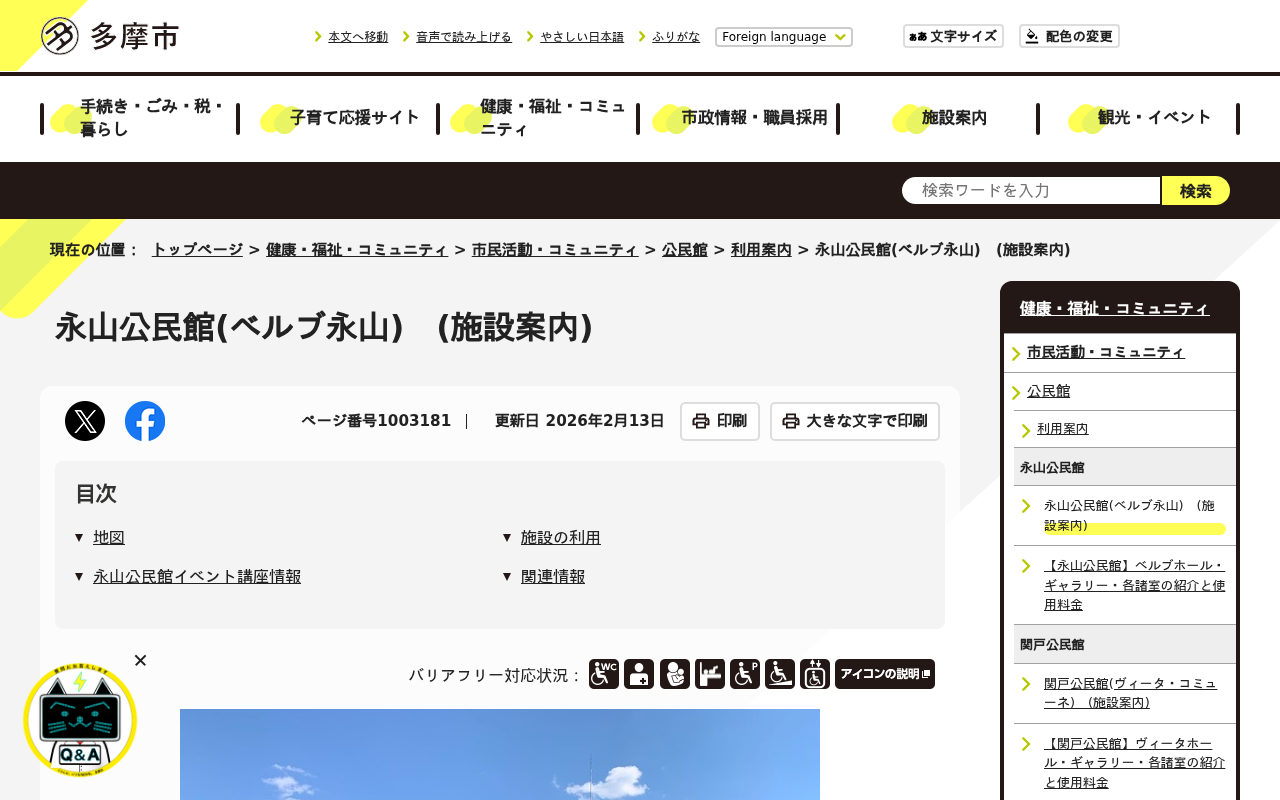
Task: Click the accessible parking icon
Action: 745,674
